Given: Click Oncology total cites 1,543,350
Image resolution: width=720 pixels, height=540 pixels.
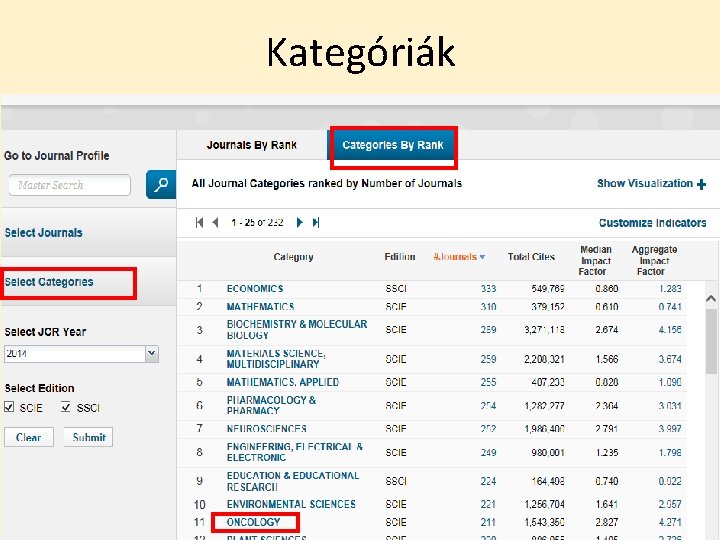Looking at the screenshot, I should [544, 522].
